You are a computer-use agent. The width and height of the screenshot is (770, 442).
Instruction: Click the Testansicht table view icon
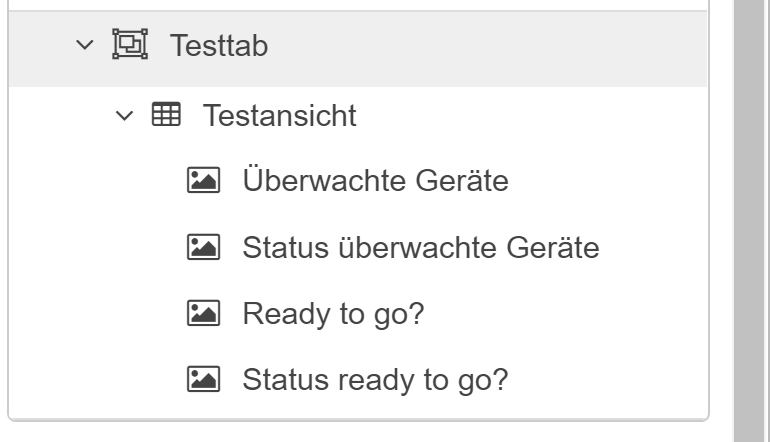(x=163, y=115)
